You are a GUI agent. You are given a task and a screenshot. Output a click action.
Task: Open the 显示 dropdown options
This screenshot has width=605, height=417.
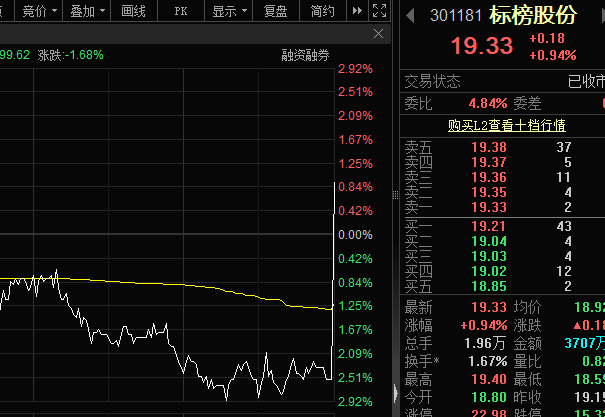click(x=229, y=11)
